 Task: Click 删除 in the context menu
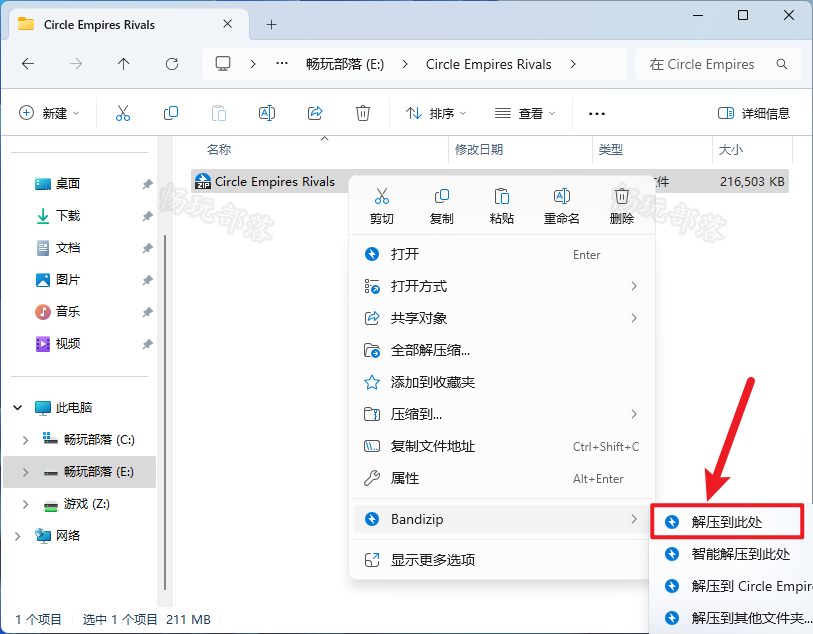[622, 206]
